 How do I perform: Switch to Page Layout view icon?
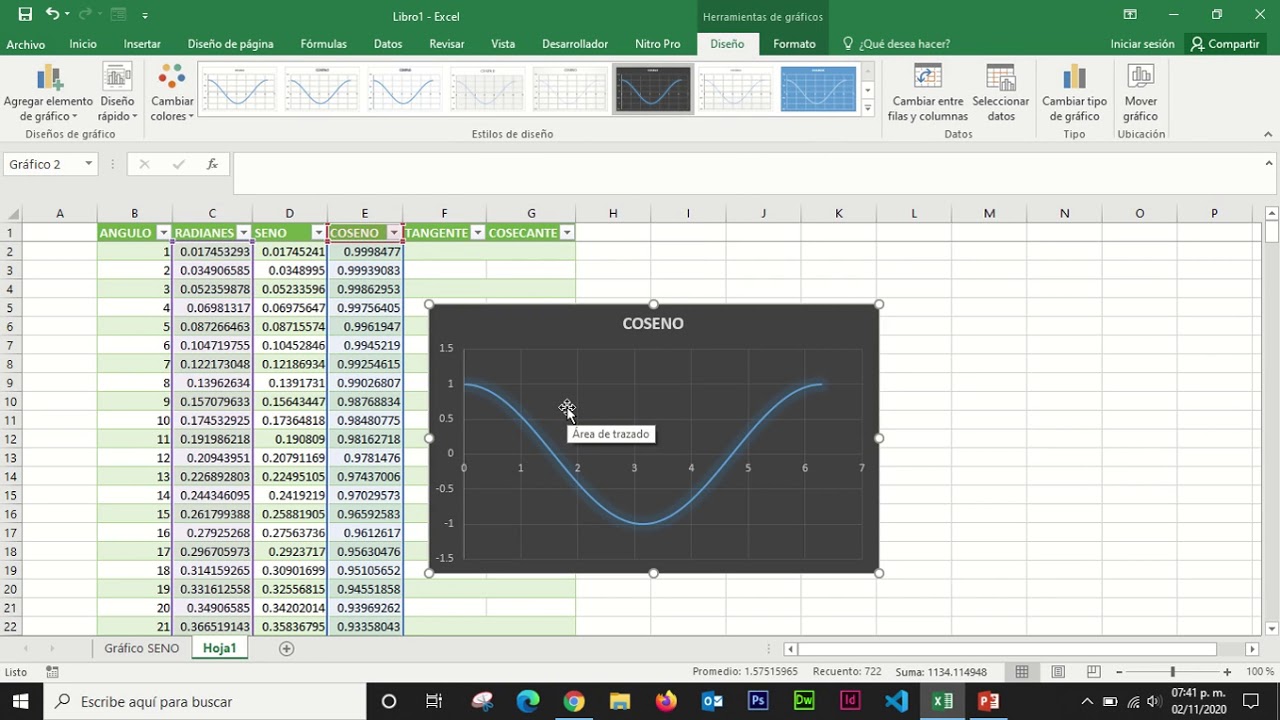[x=1058, y=672]
